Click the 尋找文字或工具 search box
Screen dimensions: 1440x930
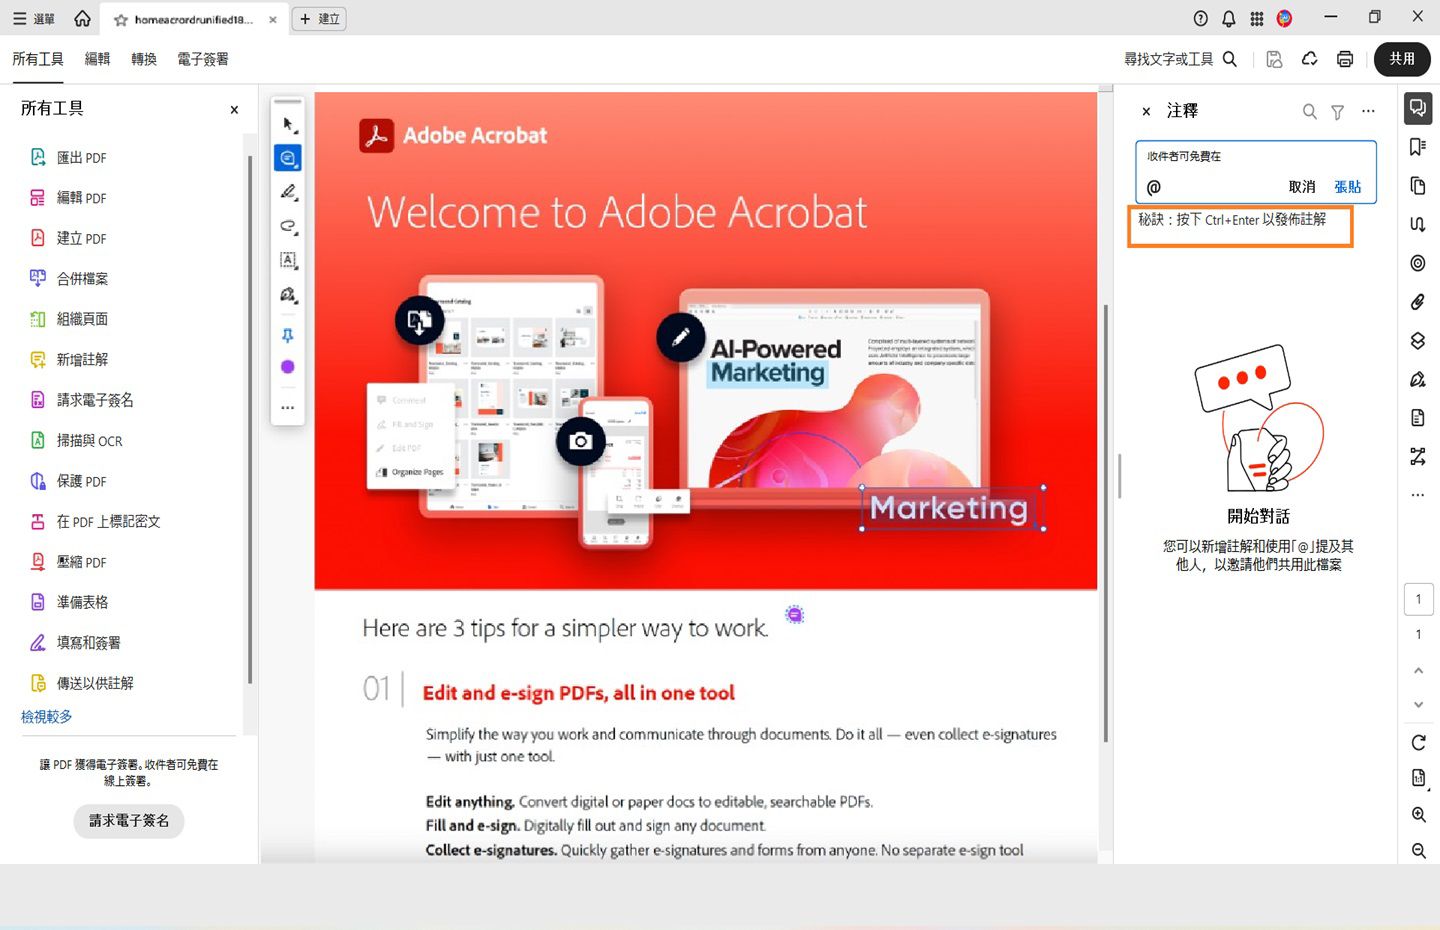pyautogui.click(x=1181, y=59)
